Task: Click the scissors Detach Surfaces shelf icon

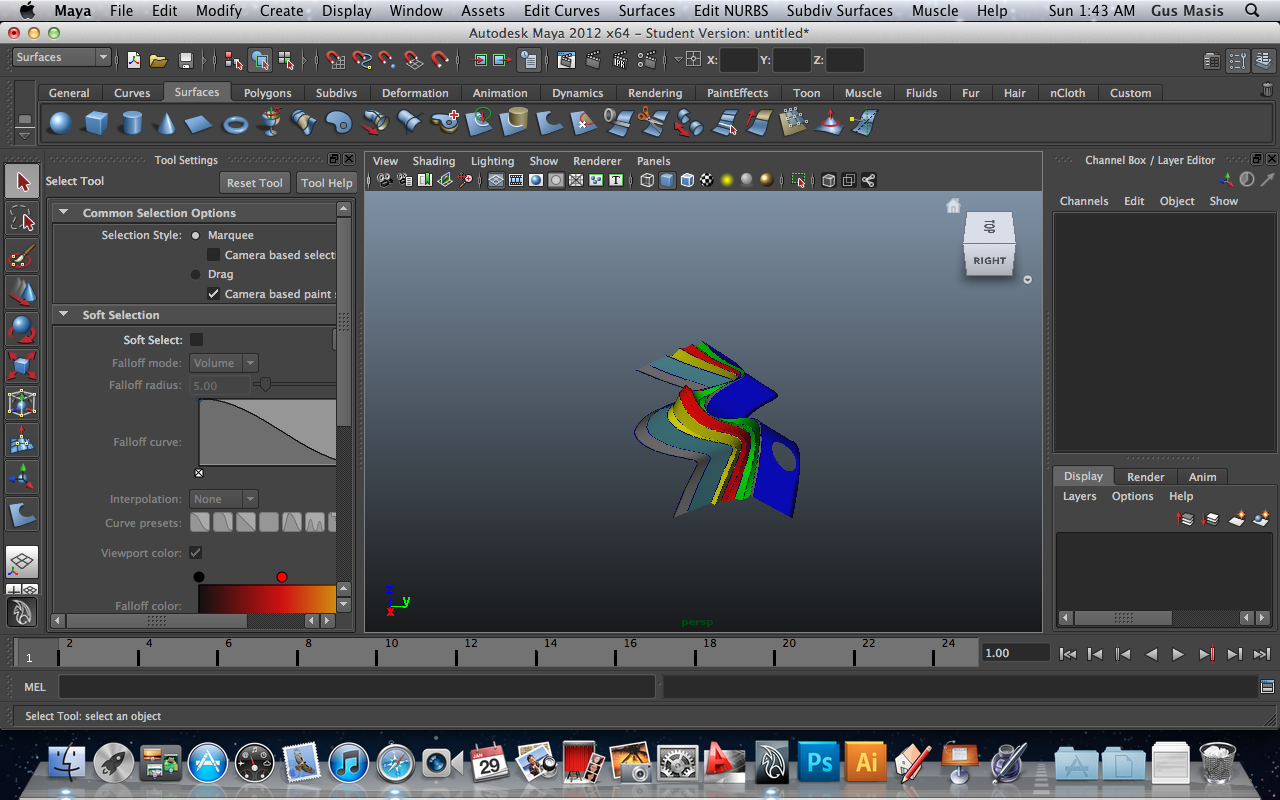Action: click(x=652, y=123)
